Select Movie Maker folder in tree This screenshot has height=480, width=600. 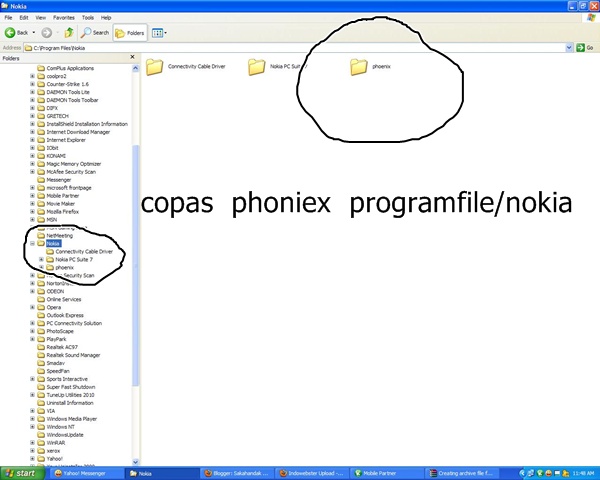click(x=60, y=204)
